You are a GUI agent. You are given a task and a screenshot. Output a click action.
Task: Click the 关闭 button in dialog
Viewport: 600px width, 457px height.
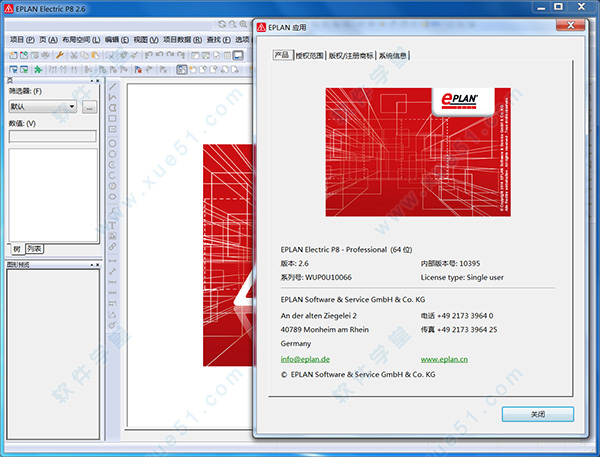pos(537,414)
